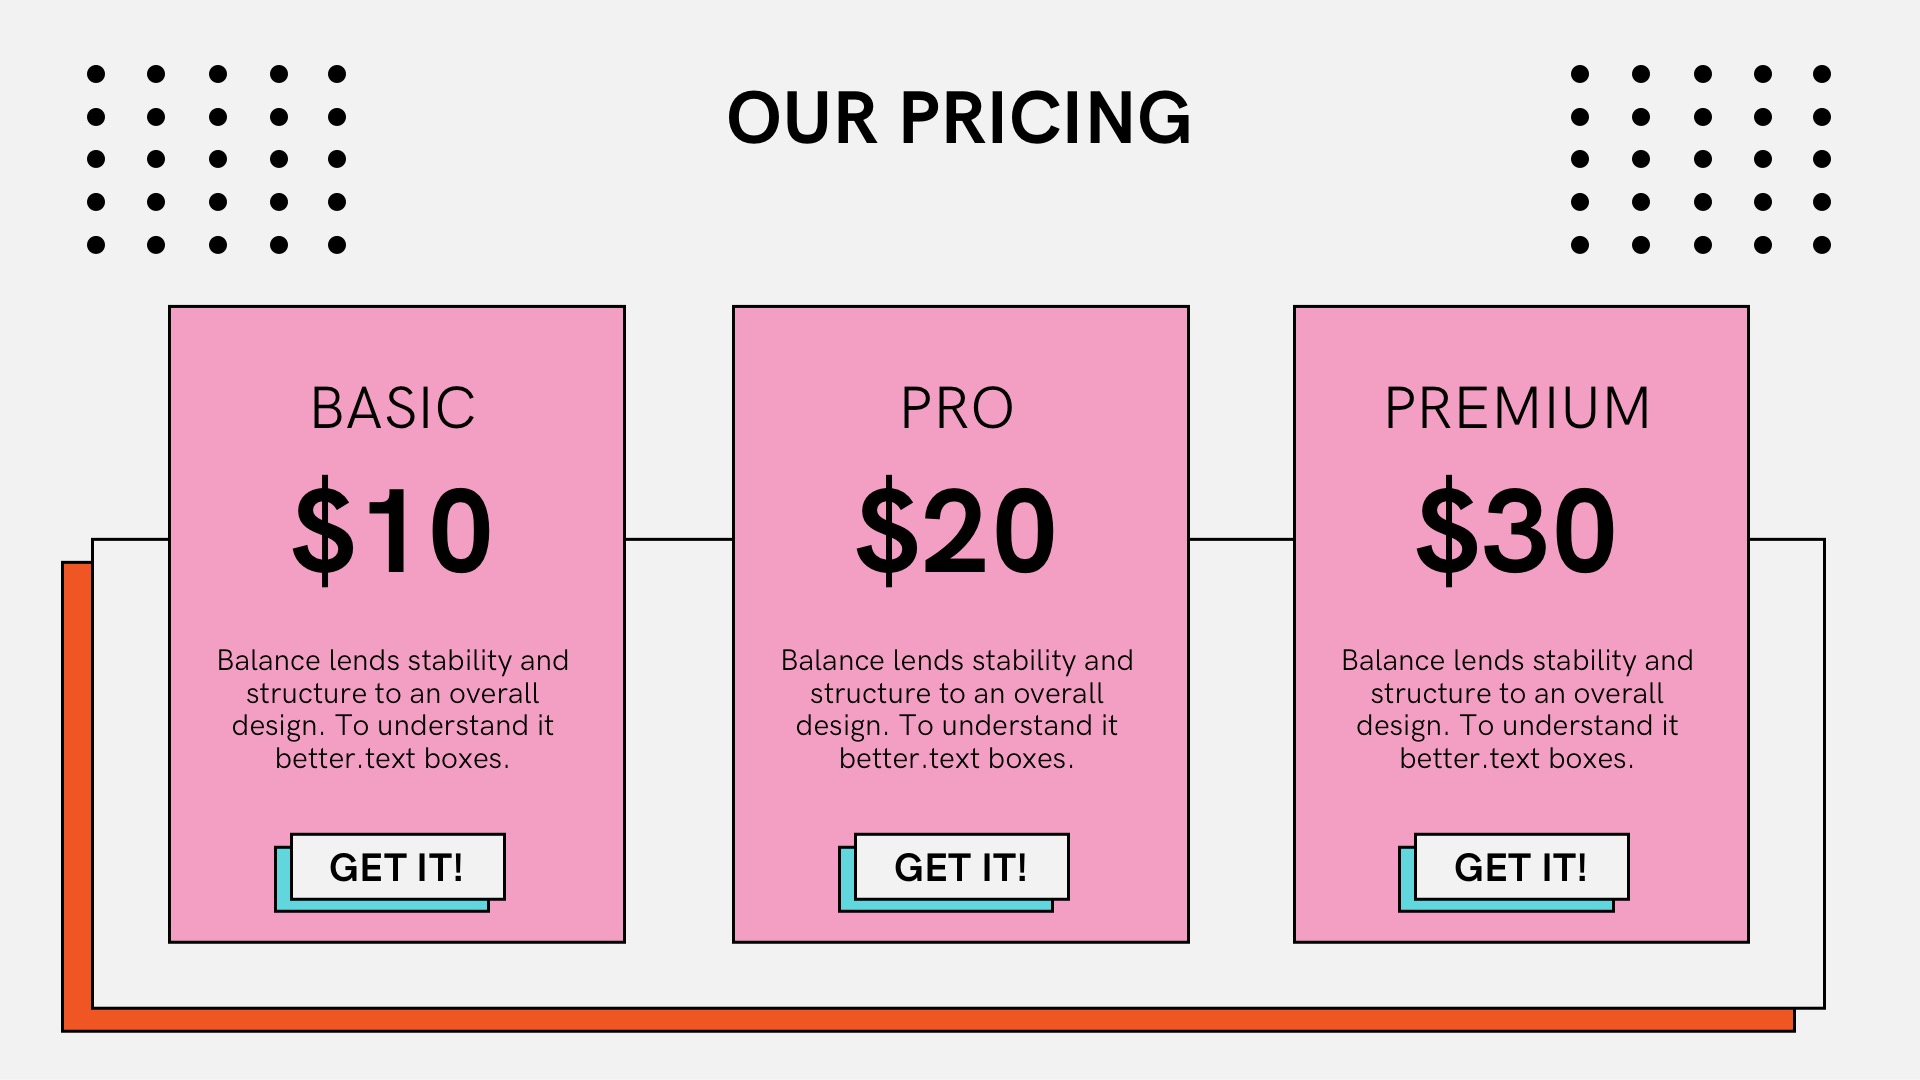Select the Premium plan description paragraph

click(x=1517, y=709)
